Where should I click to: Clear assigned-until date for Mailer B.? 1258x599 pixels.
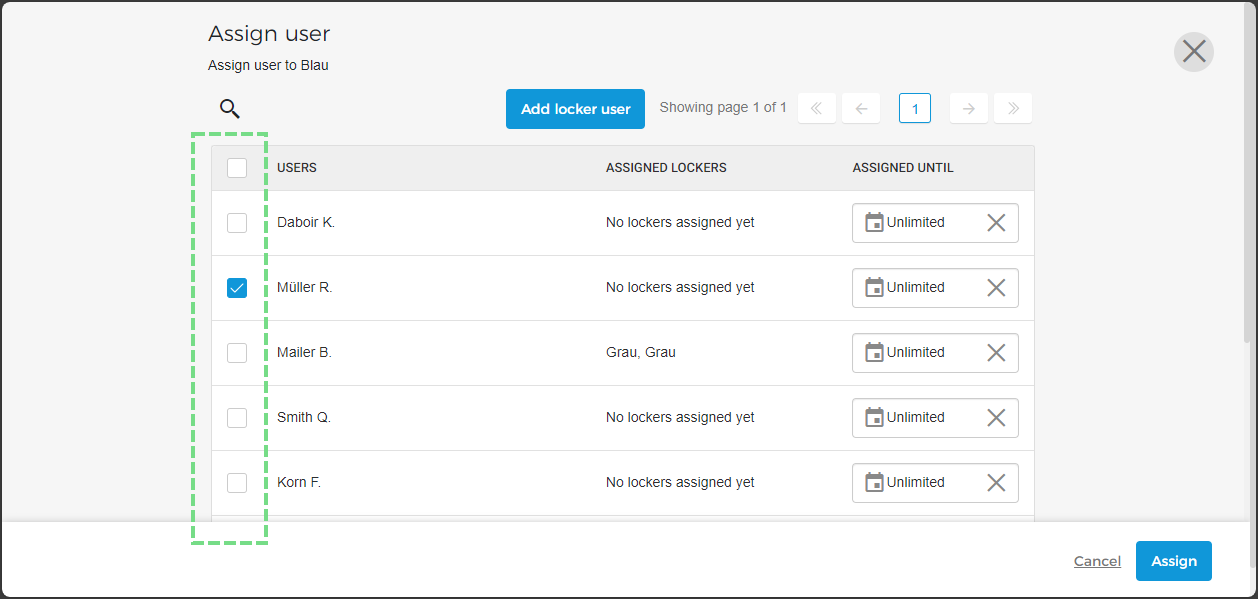click(996, 353)
